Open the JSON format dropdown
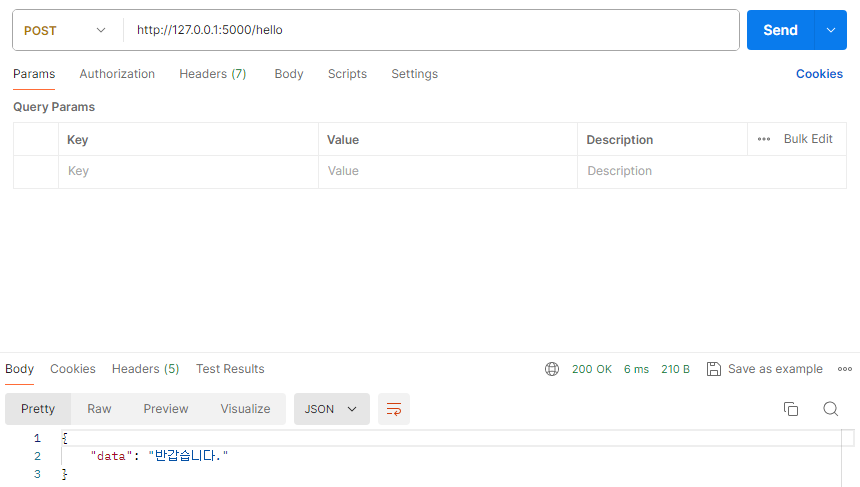 (332, 409)
